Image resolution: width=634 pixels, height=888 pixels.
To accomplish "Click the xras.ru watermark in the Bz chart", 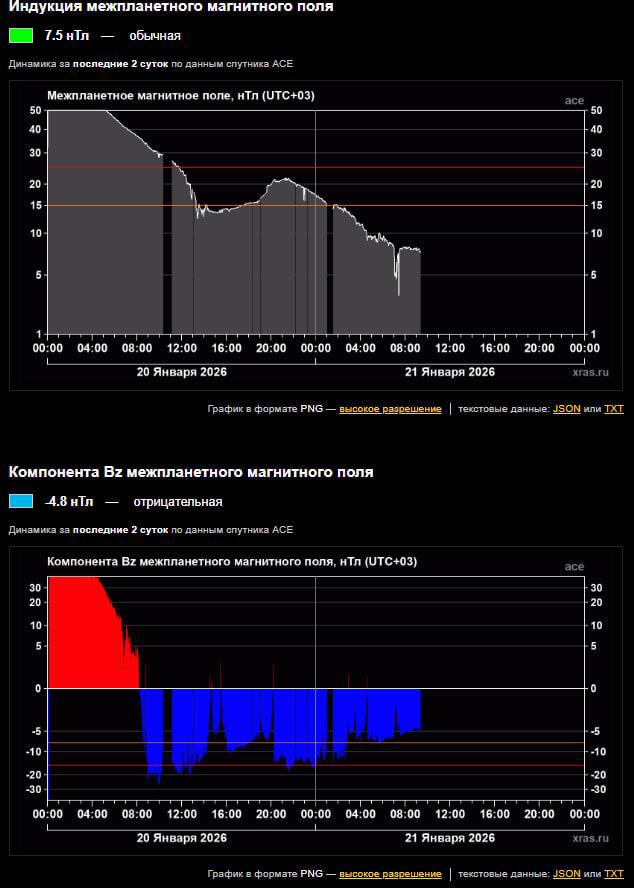I will point(589,837).
